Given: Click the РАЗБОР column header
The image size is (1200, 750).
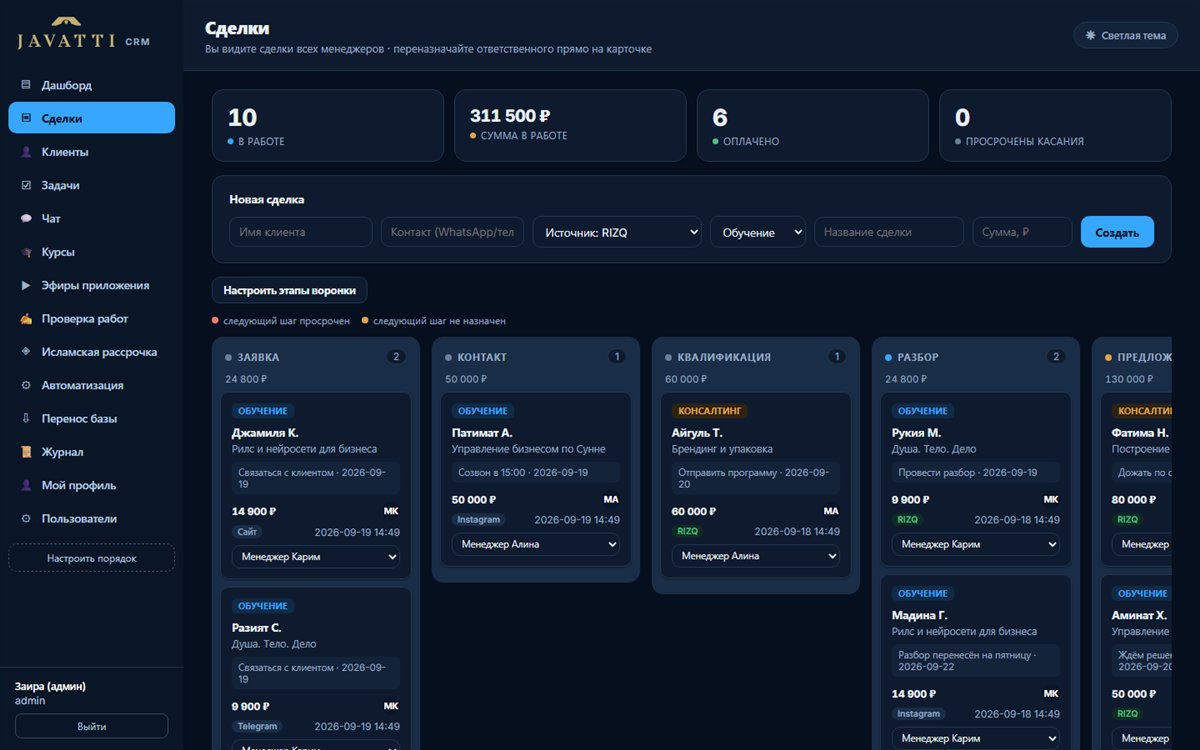Looking at the screenshot, I should (x=918, y=357).
